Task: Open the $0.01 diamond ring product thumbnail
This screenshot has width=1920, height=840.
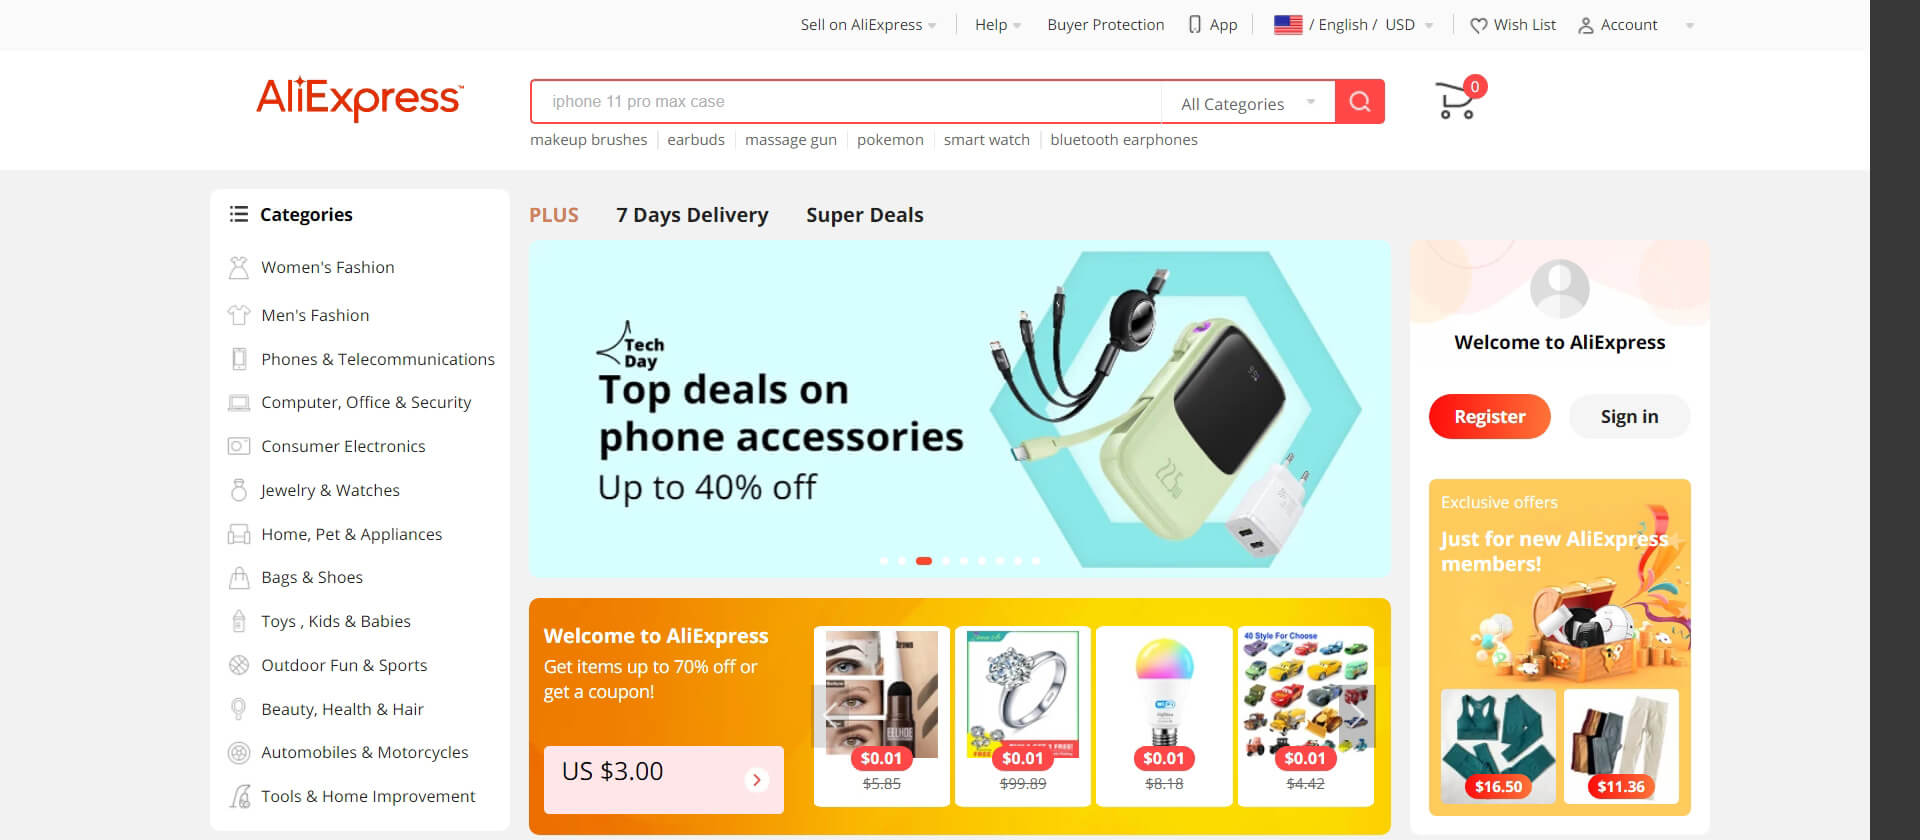Action: click(x=1022, y=716)
